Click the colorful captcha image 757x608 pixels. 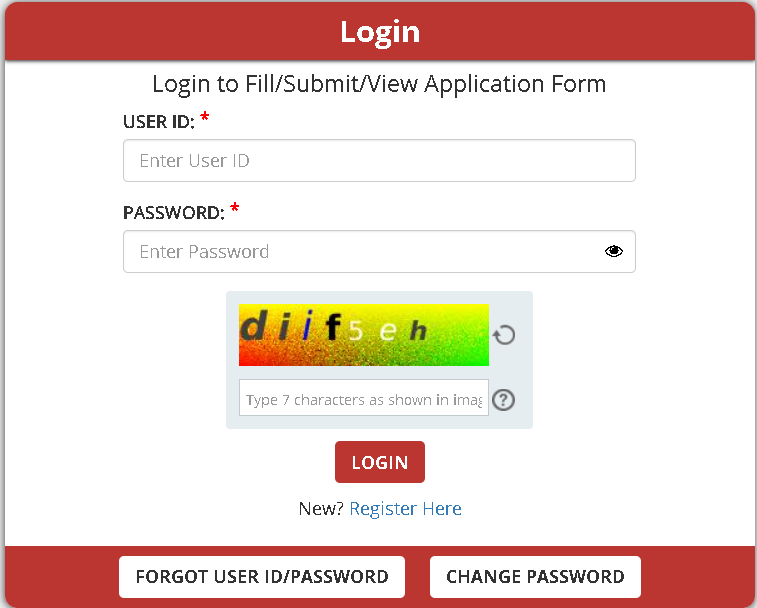[364, 335]
